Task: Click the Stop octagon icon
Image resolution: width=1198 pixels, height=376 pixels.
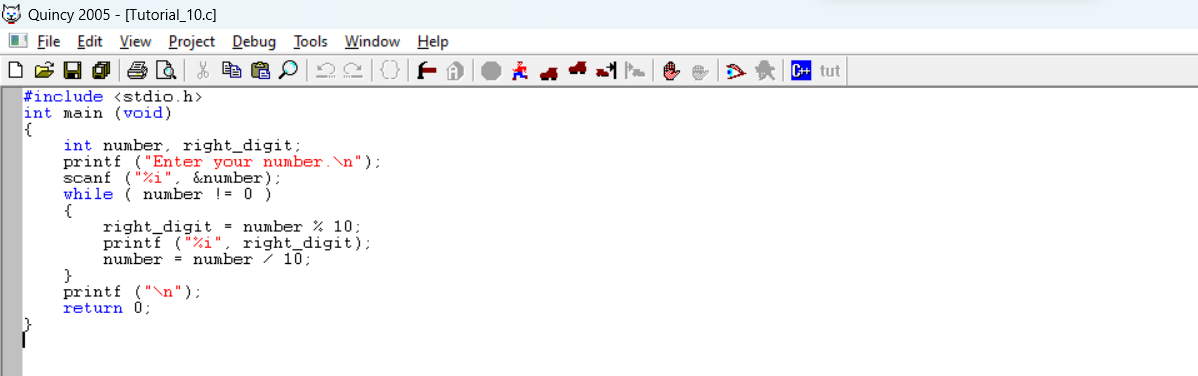Action: coord(491,71)
